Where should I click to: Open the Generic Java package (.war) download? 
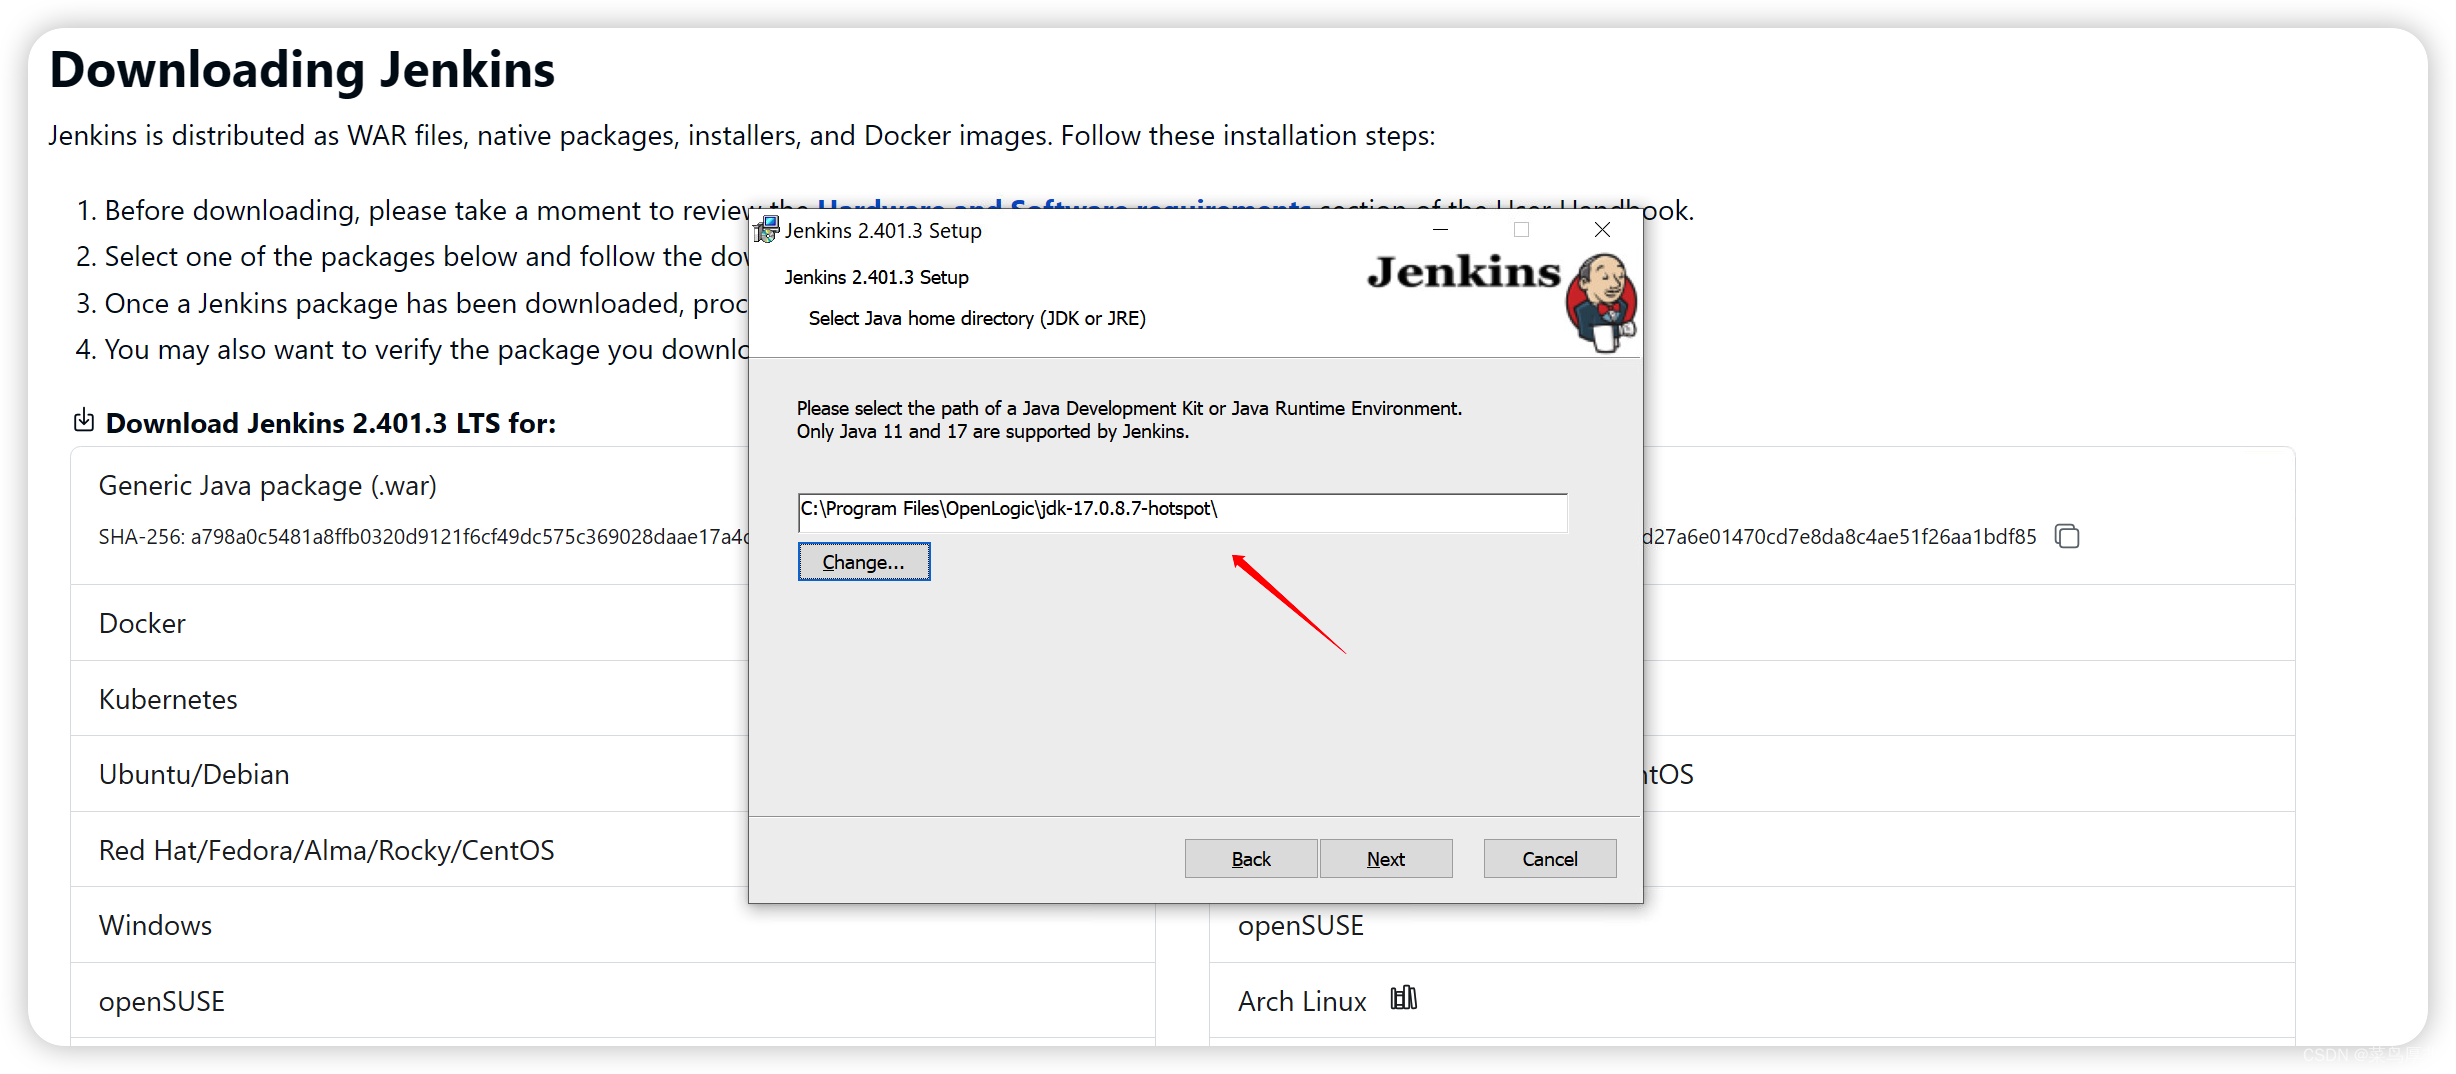pyautogui.click(x=268, y=486)
